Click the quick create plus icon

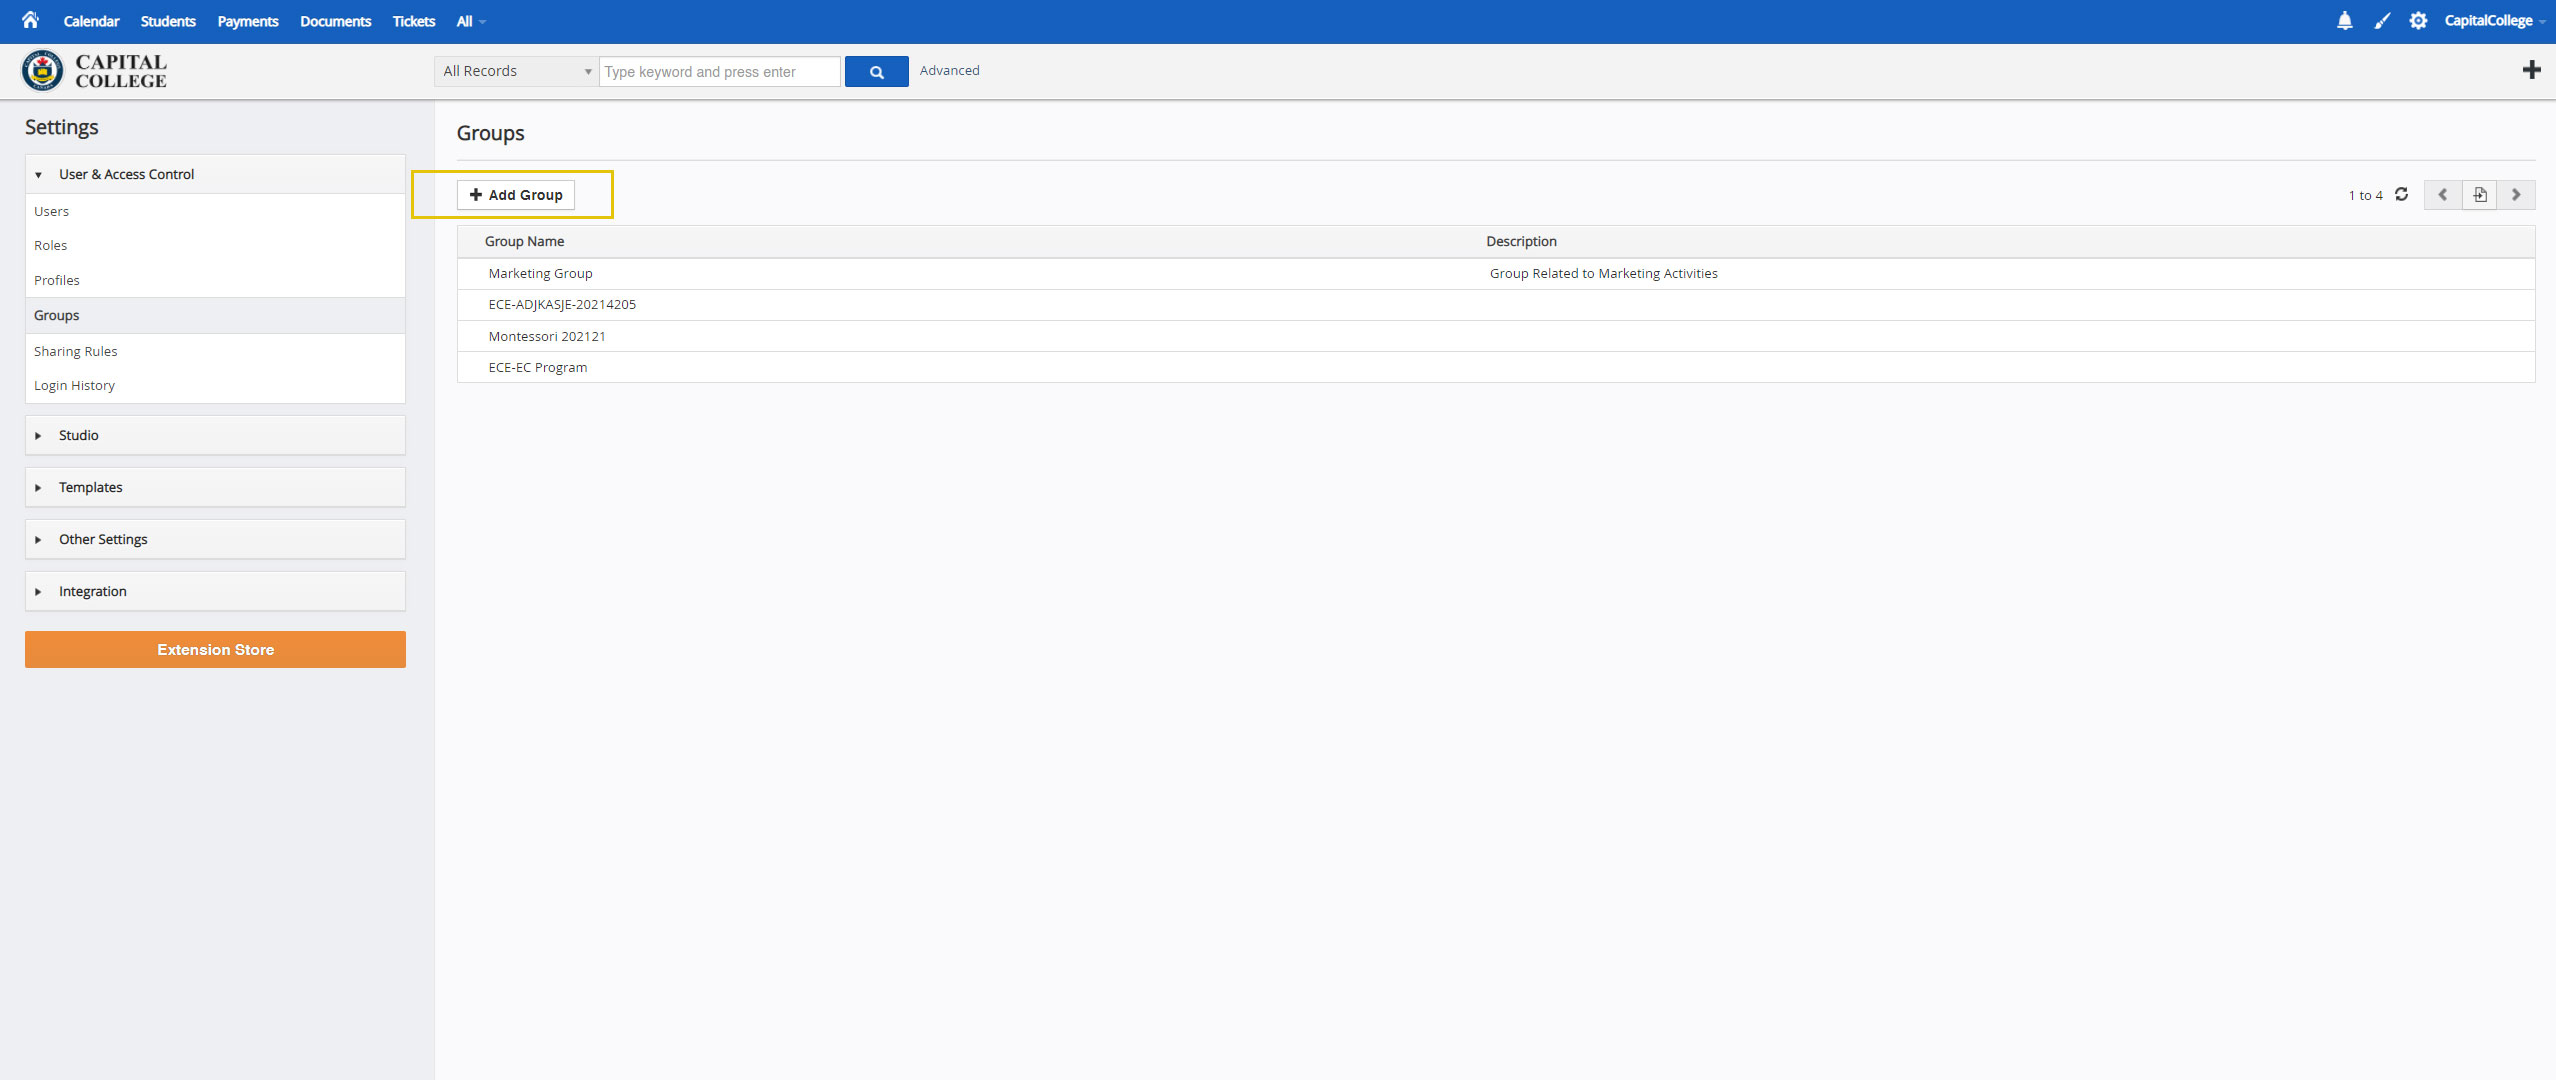point(2531,70)
